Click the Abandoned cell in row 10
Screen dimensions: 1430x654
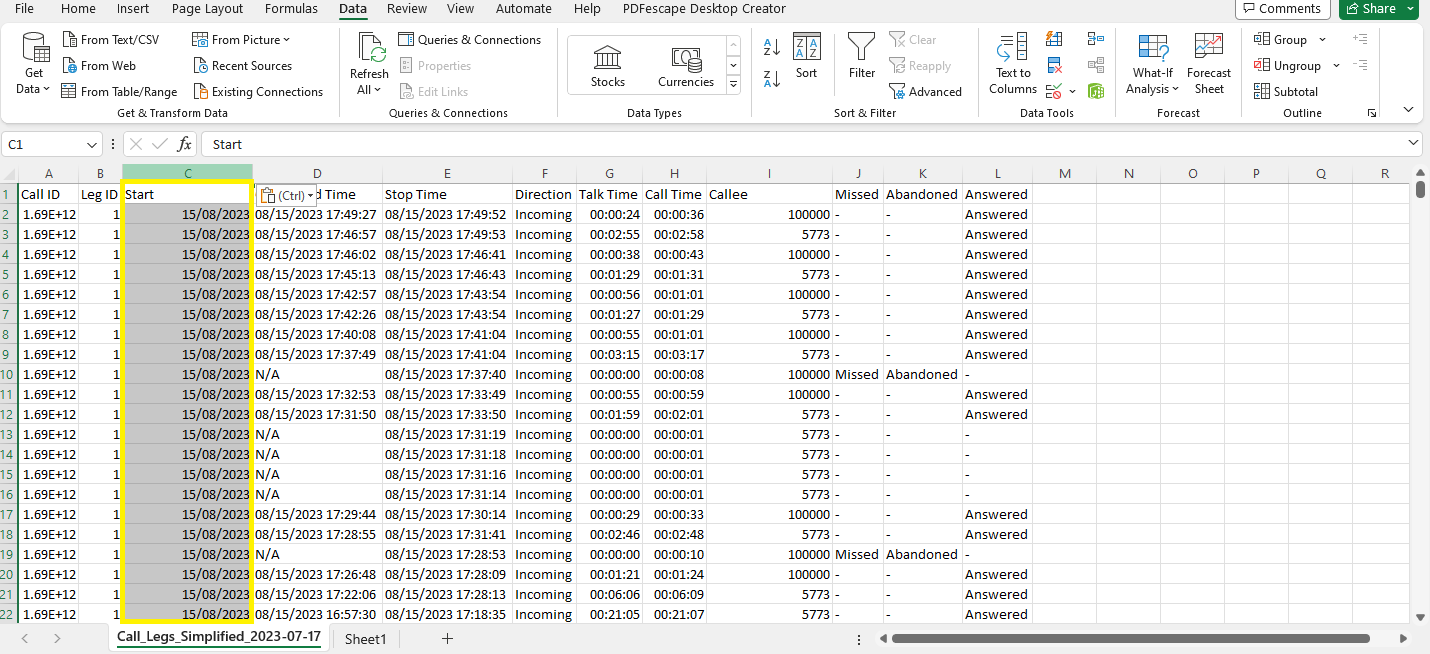point(923,374)
